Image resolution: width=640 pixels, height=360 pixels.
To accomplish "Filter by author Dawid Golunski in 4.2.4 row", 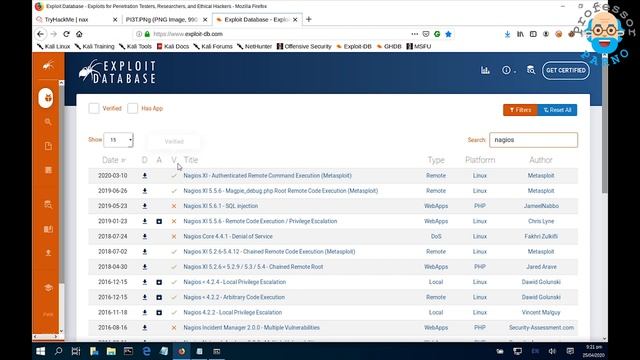I will 541,282.
